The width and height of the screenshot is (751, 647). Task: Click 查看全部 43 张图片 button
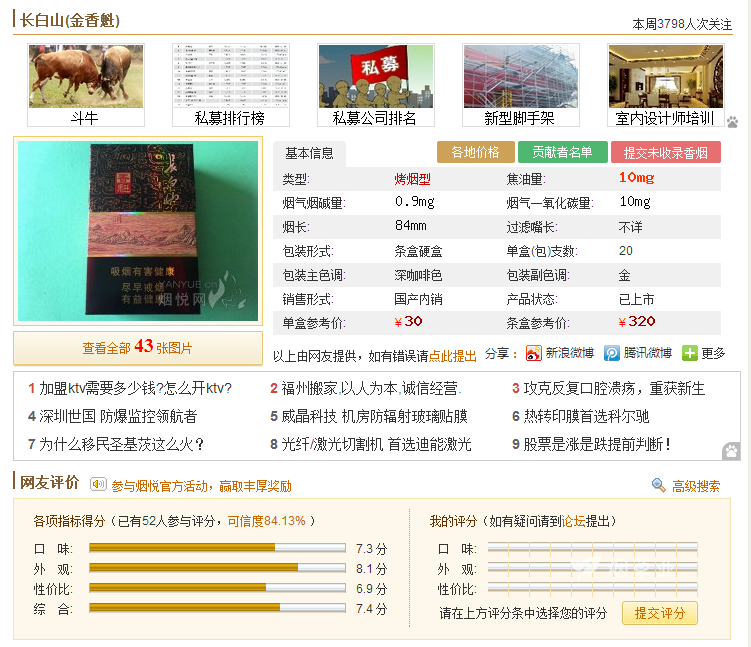coord(138,348)
